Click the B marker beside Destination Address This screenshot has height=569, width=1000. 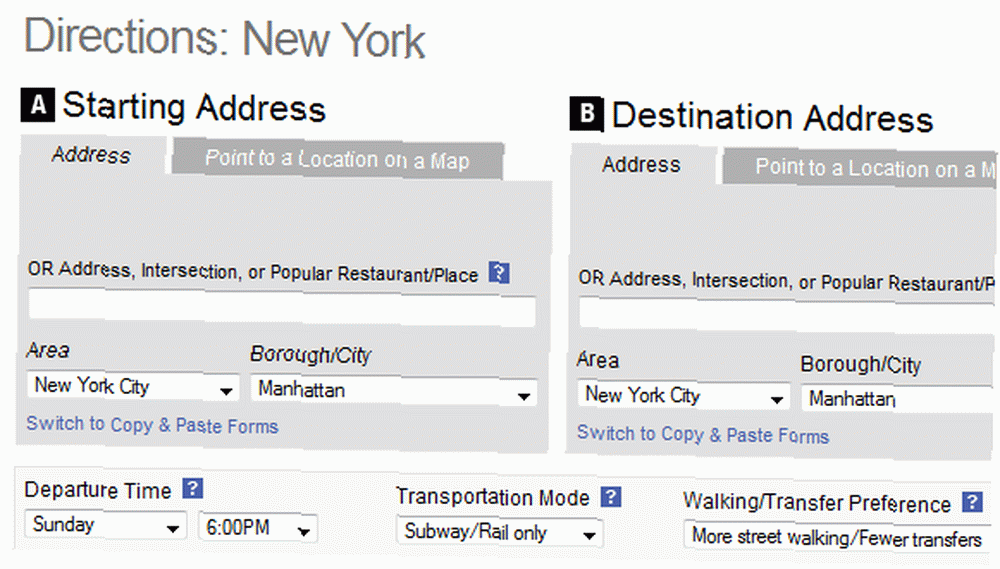pyautogui.click(x=586, y=114)
